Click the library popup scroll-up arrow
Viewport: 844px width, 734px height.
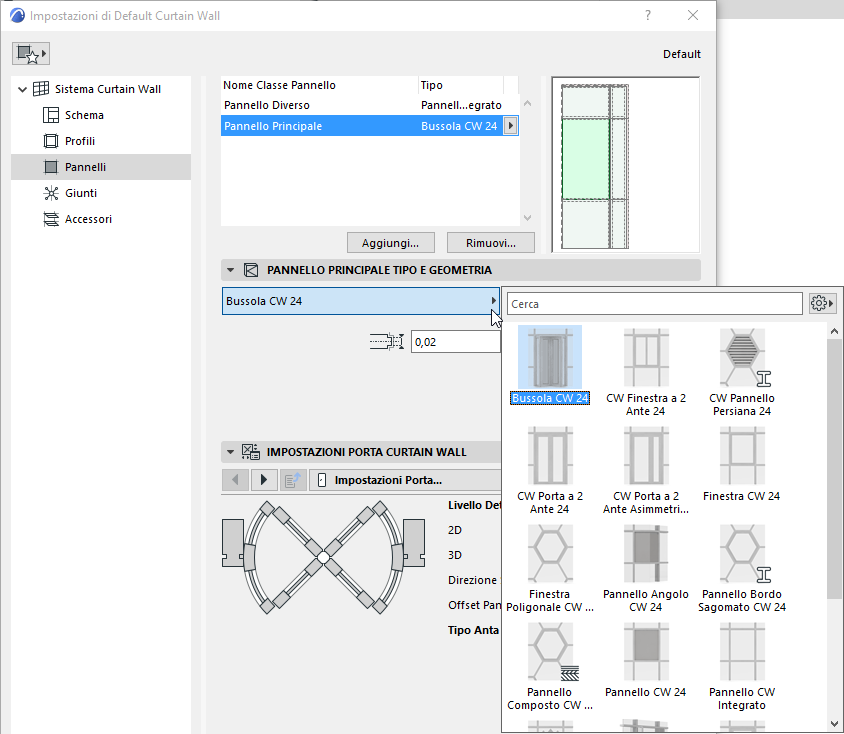click(x=834, y=331)
